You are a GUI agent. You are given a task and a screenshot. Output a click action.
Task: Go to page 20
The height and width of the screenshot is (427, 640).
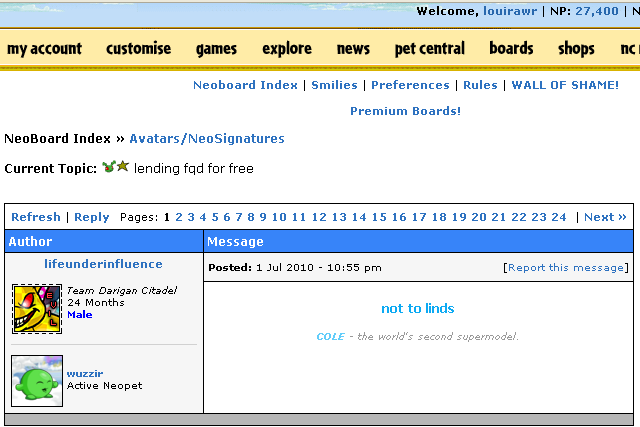pyautogui.click(x=479, y=217)
